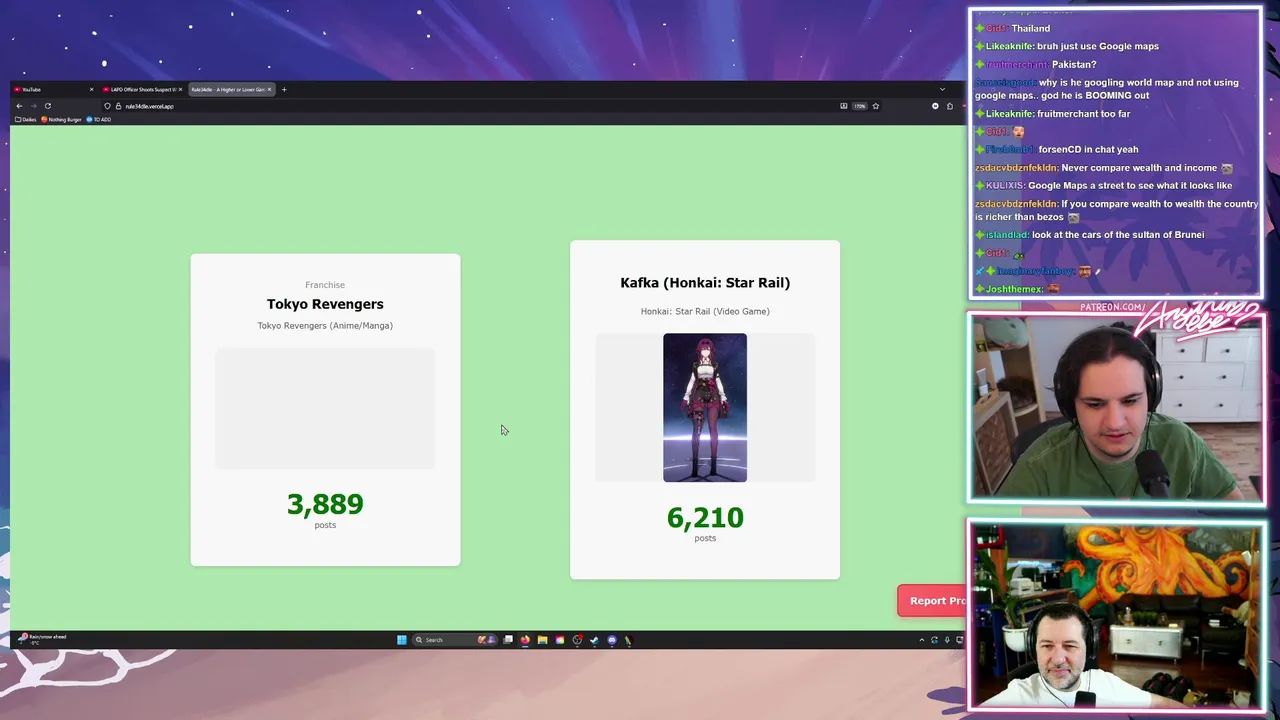
Task: Open the weather widget in taskbar
Action: coord(42,638)
